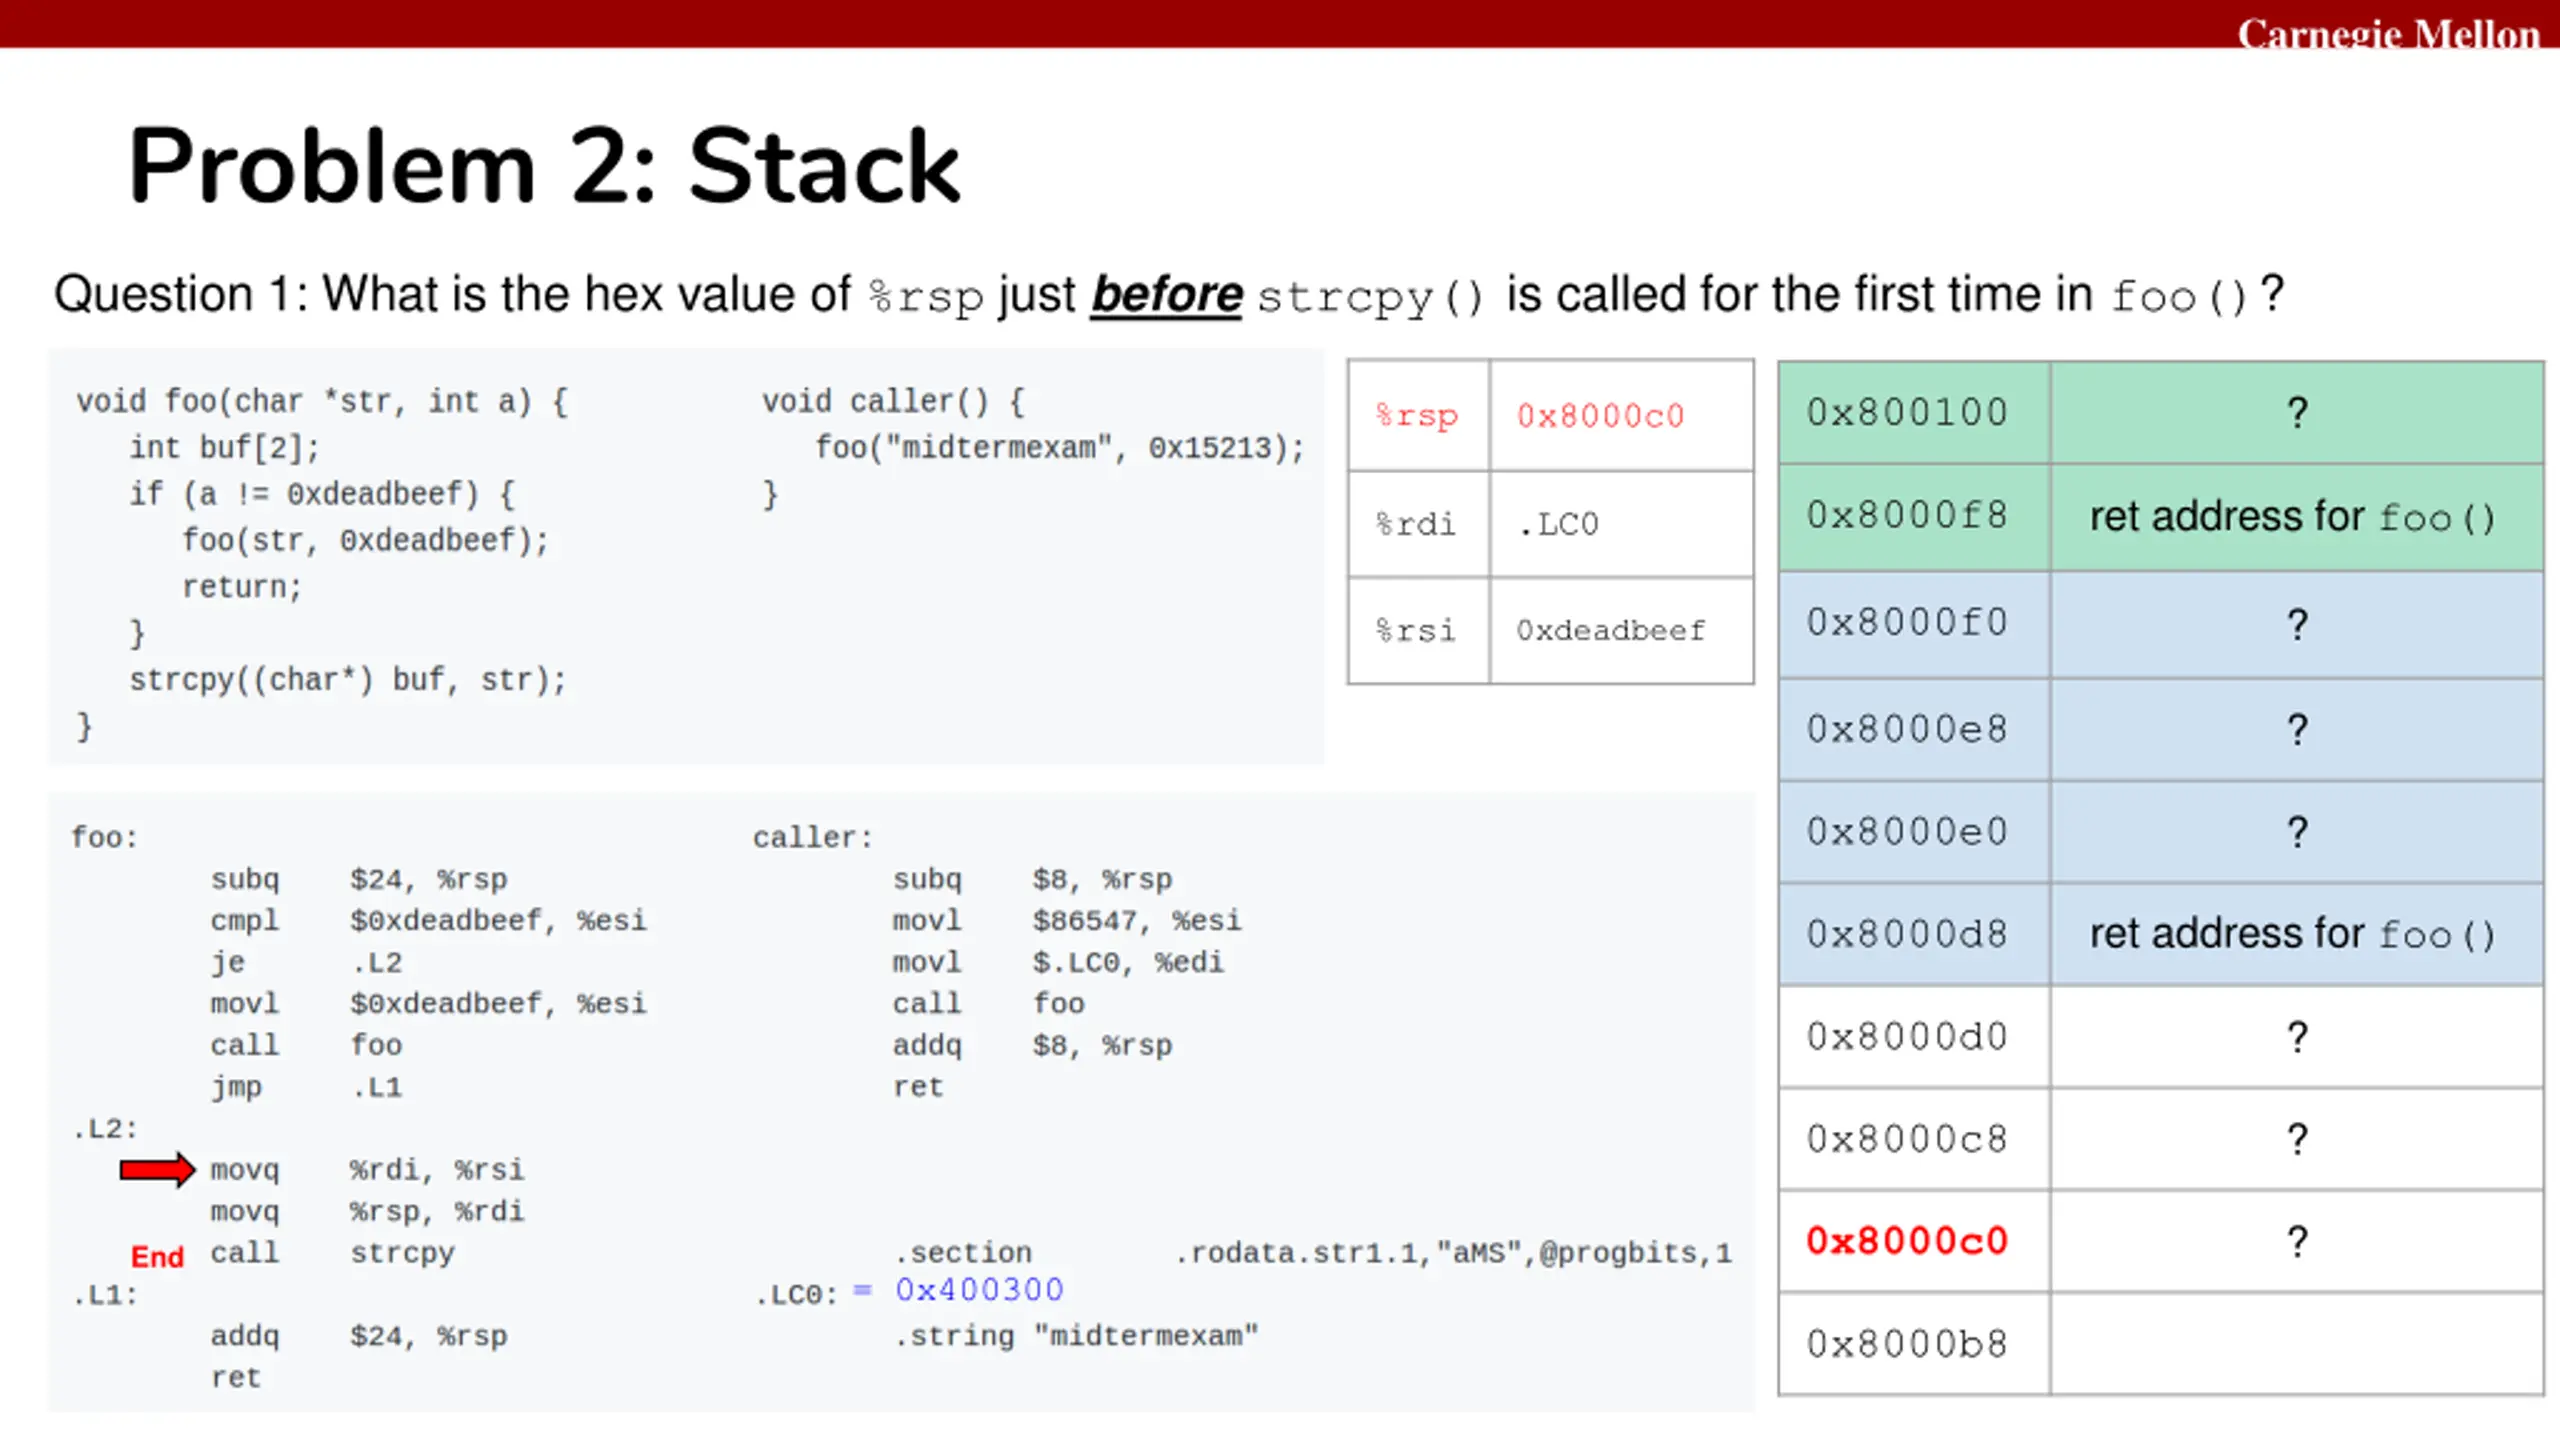Click the Carnegie Mellon header text
Screen dimensions: 2560x1440
click(2388, 33)
